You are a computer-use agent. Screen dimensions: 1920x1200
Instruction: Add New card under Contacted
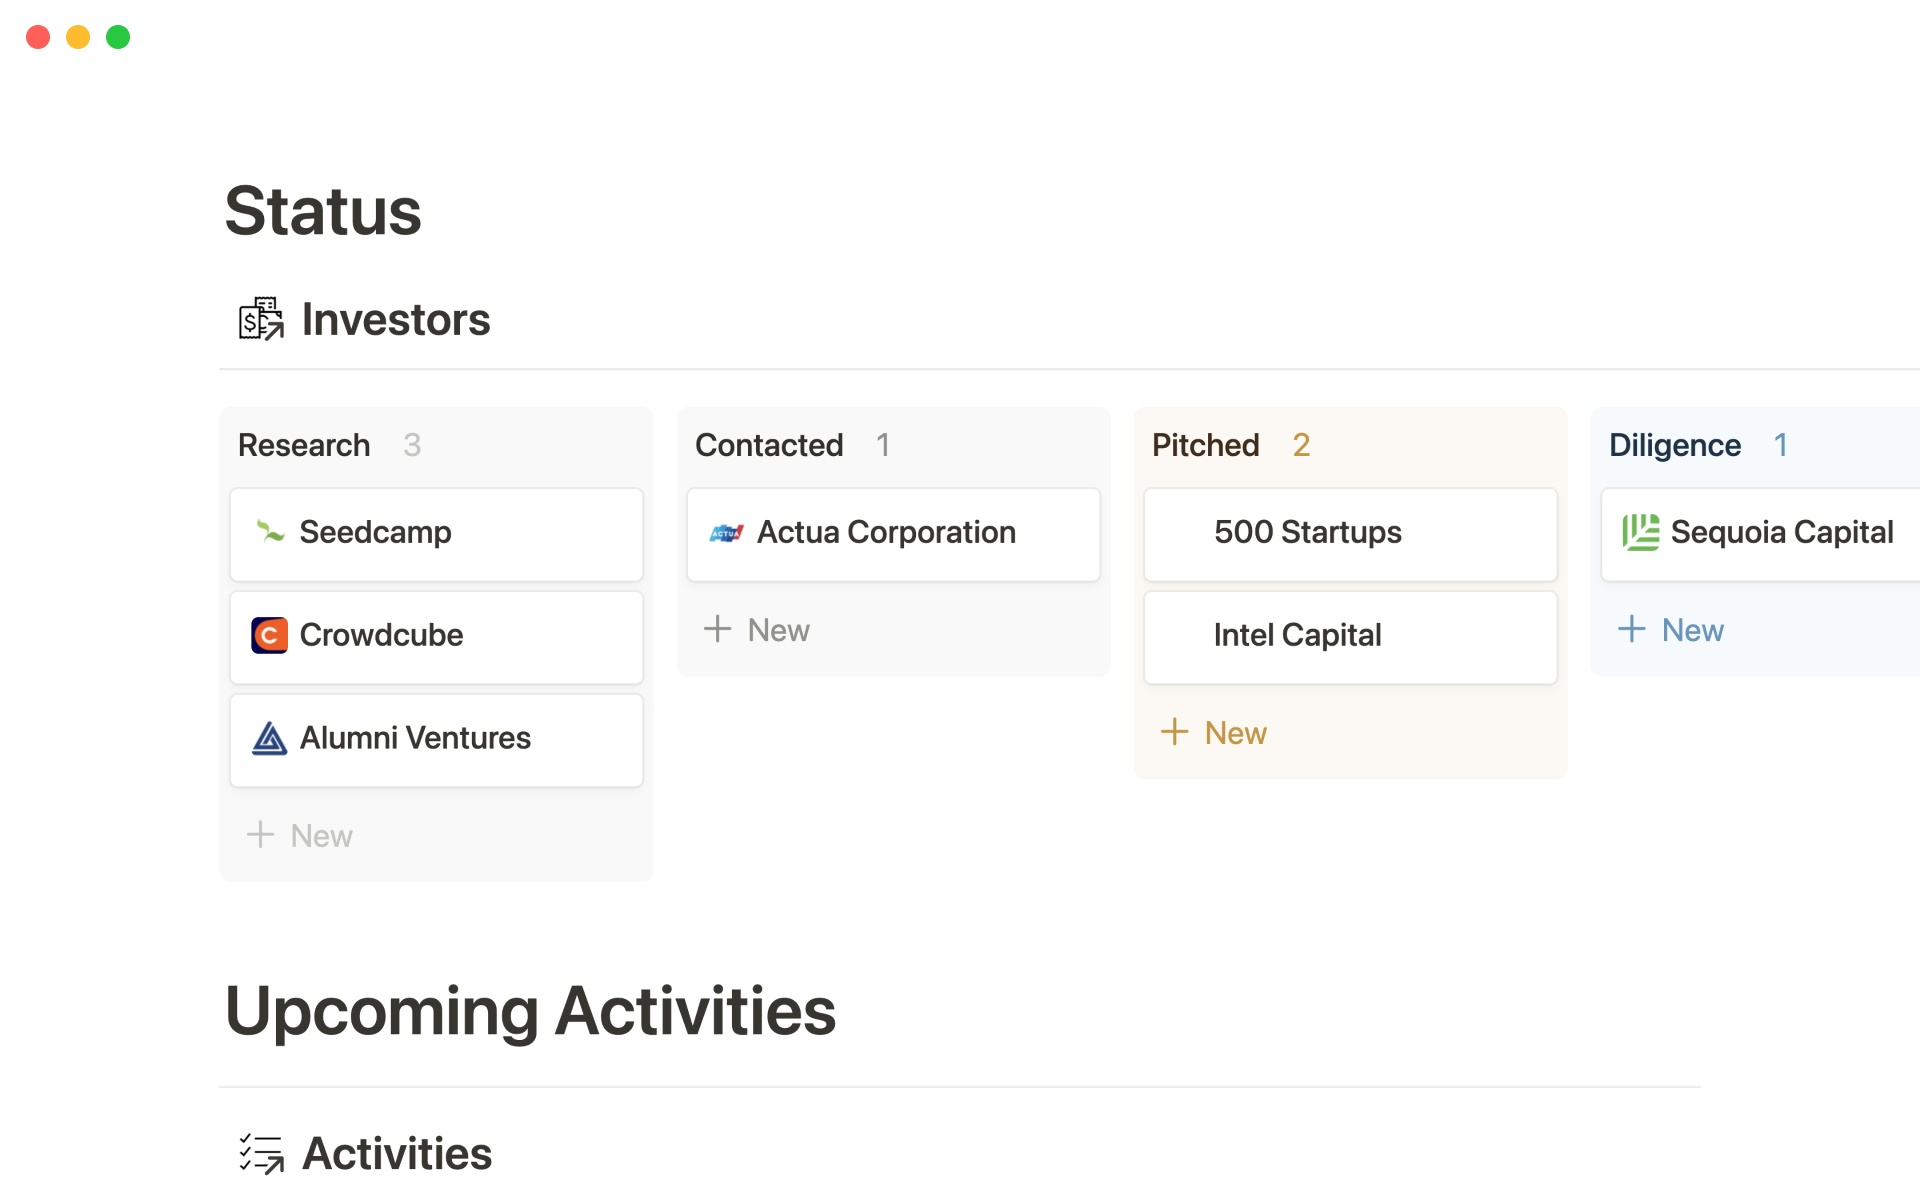click(758, 630)
